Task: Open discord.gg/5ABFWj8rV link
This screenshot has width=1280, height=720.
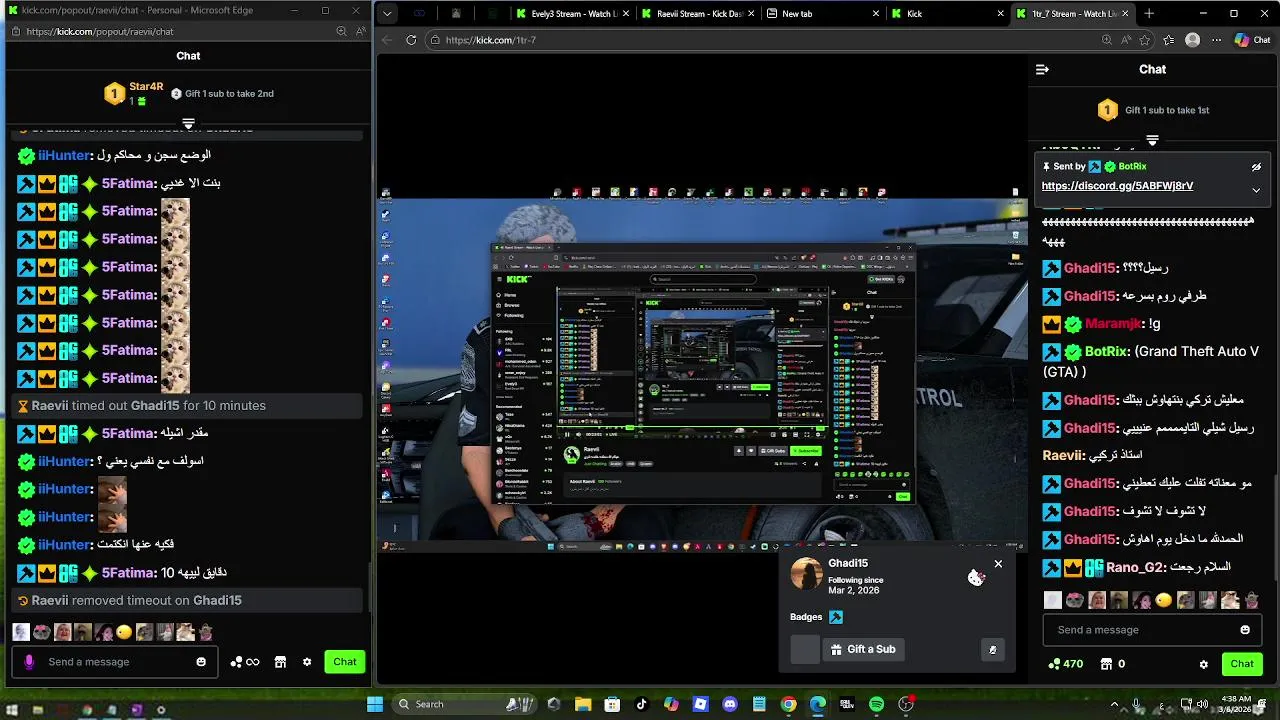Action: point(1117,186)
